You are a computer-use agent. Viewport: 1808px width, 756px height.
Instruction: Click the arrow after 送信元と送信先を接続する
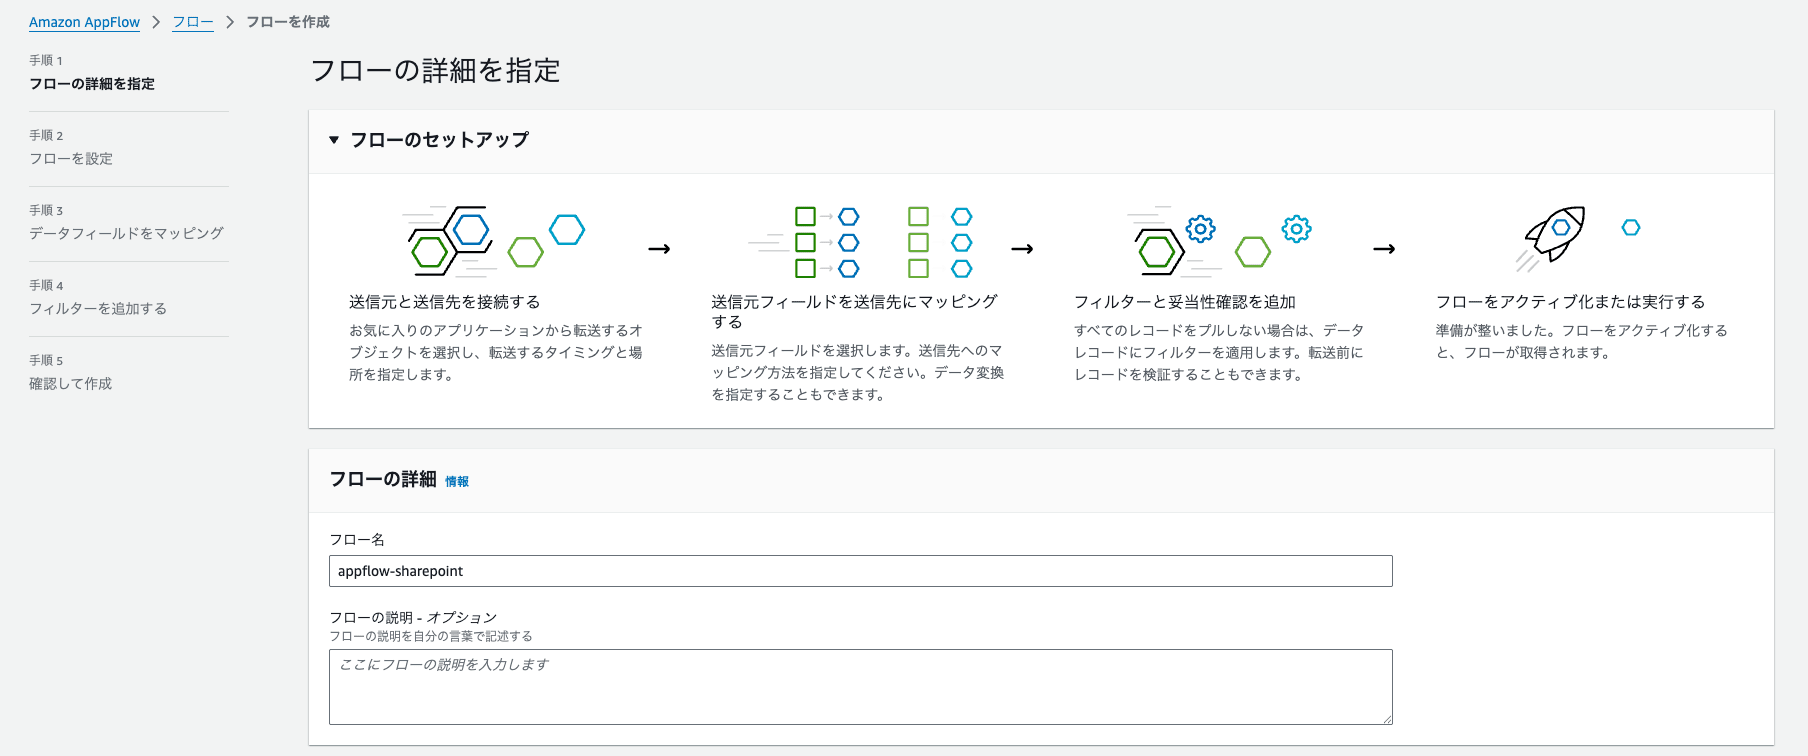tap(659, 249)
